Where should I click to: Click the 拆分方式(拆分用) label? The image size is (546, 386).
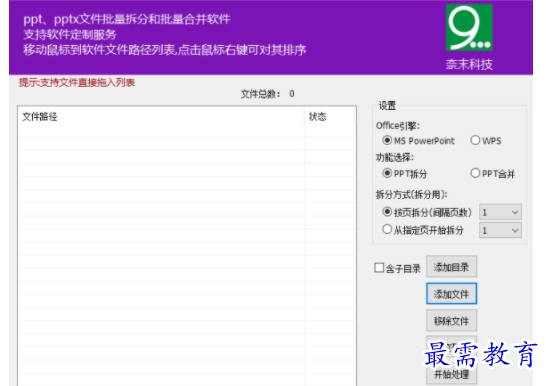click(x=412, y=194)
